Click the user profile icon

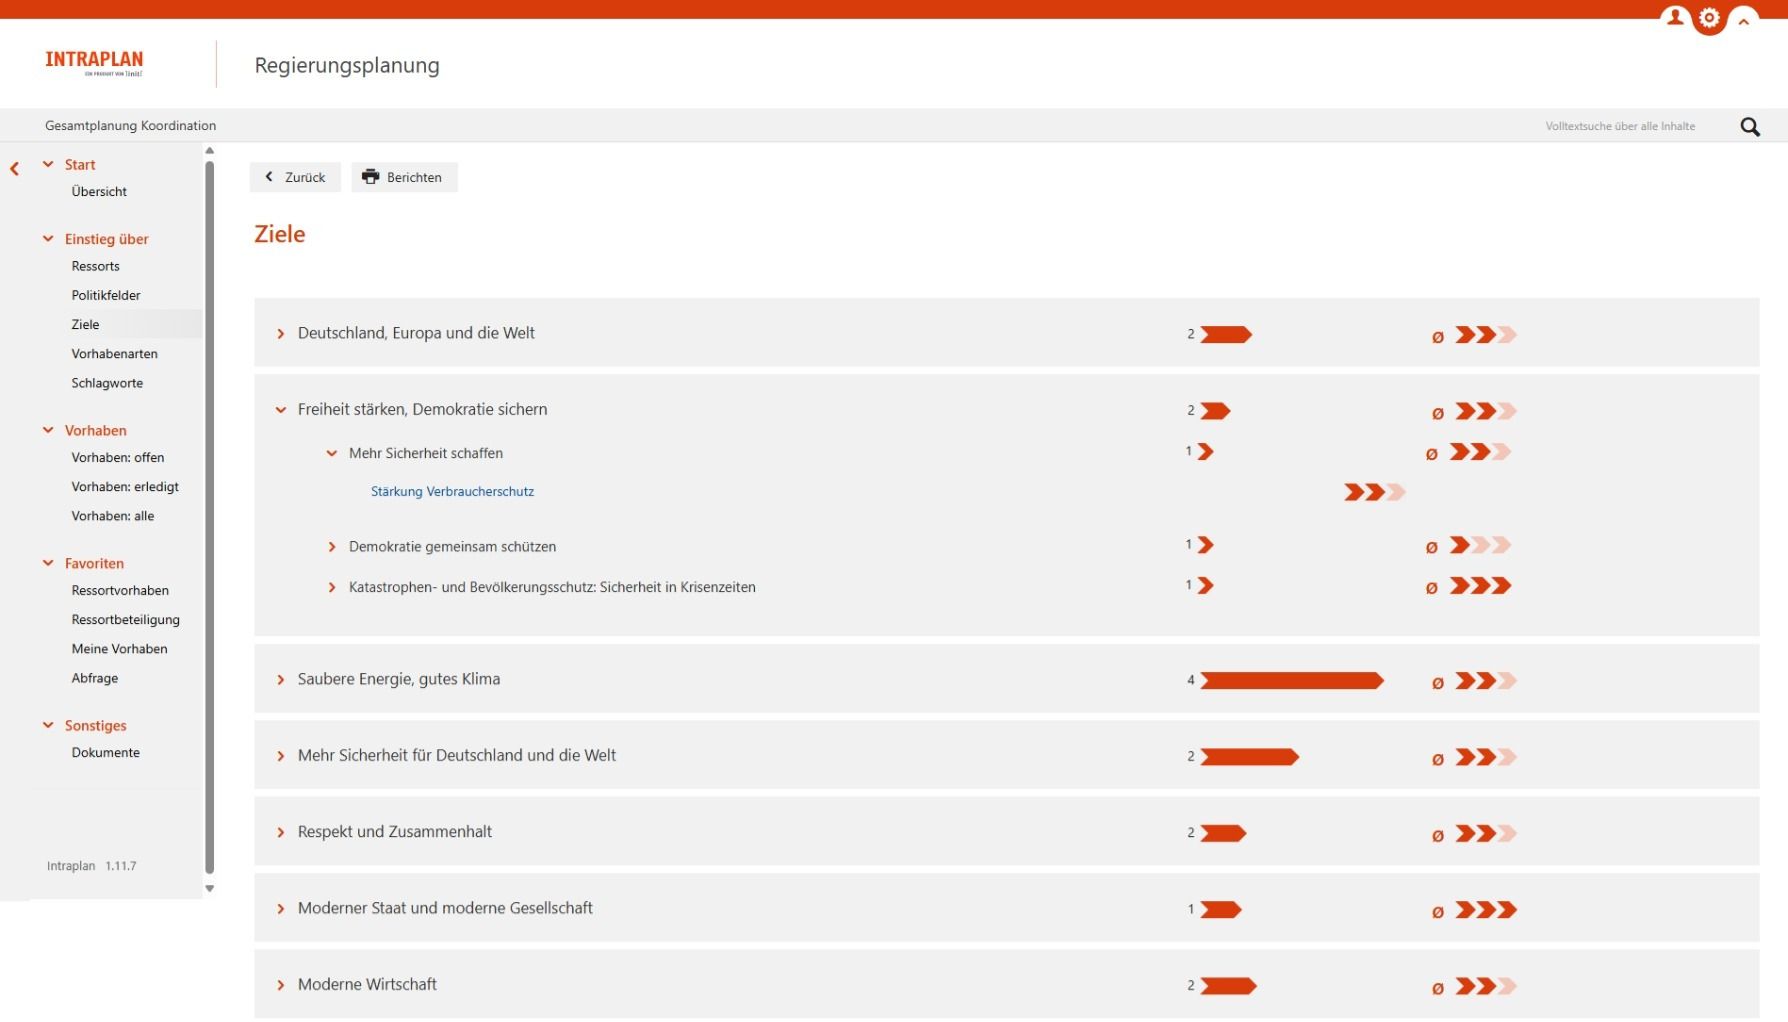(x=1674, y=18)
